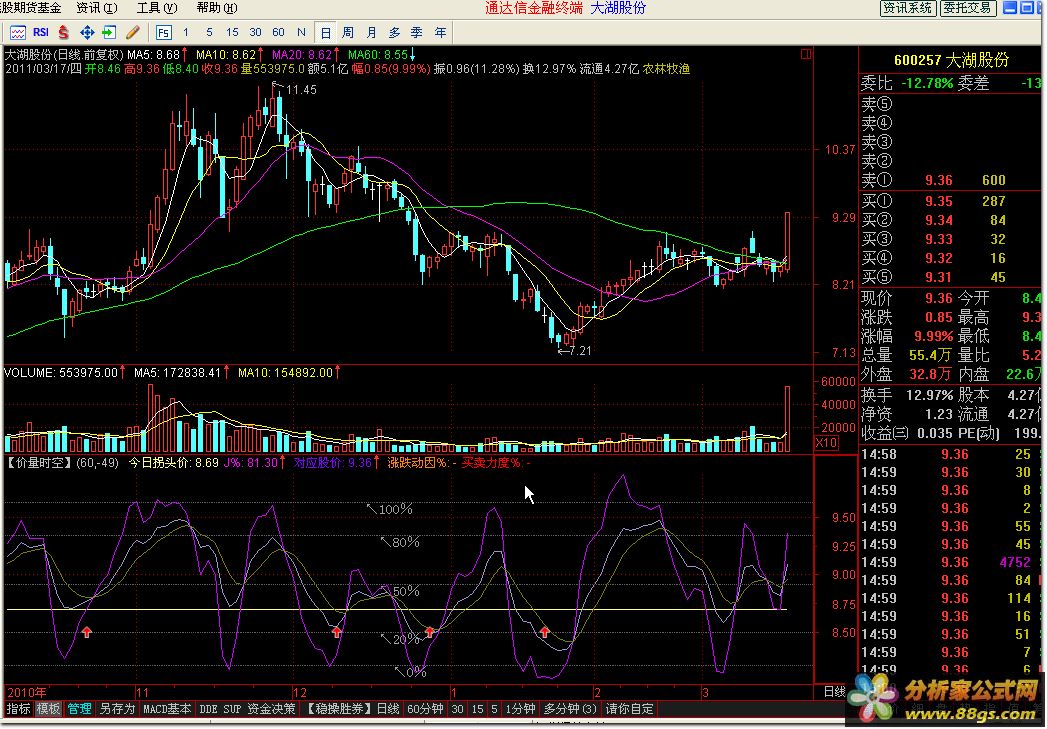Switch to 15-minute period in toolbar

click(x=232, y=32)
